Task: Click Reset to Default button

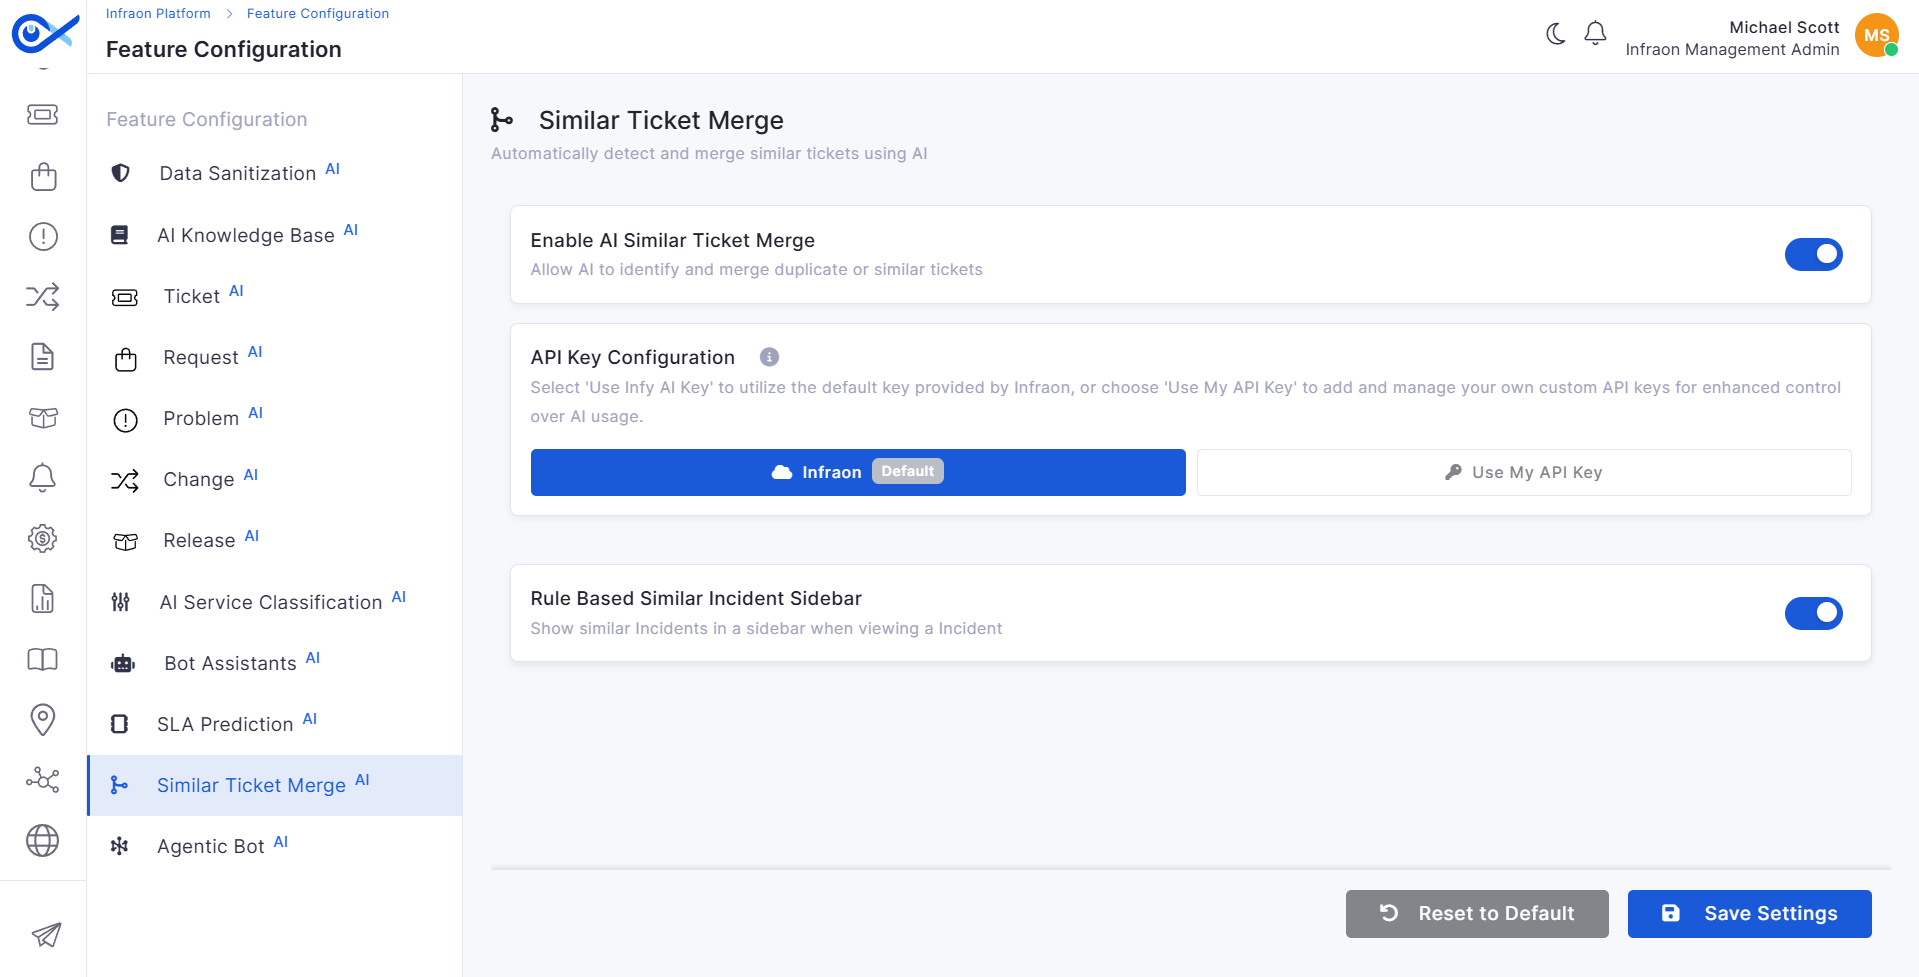Action: (x=1477, y=914)
